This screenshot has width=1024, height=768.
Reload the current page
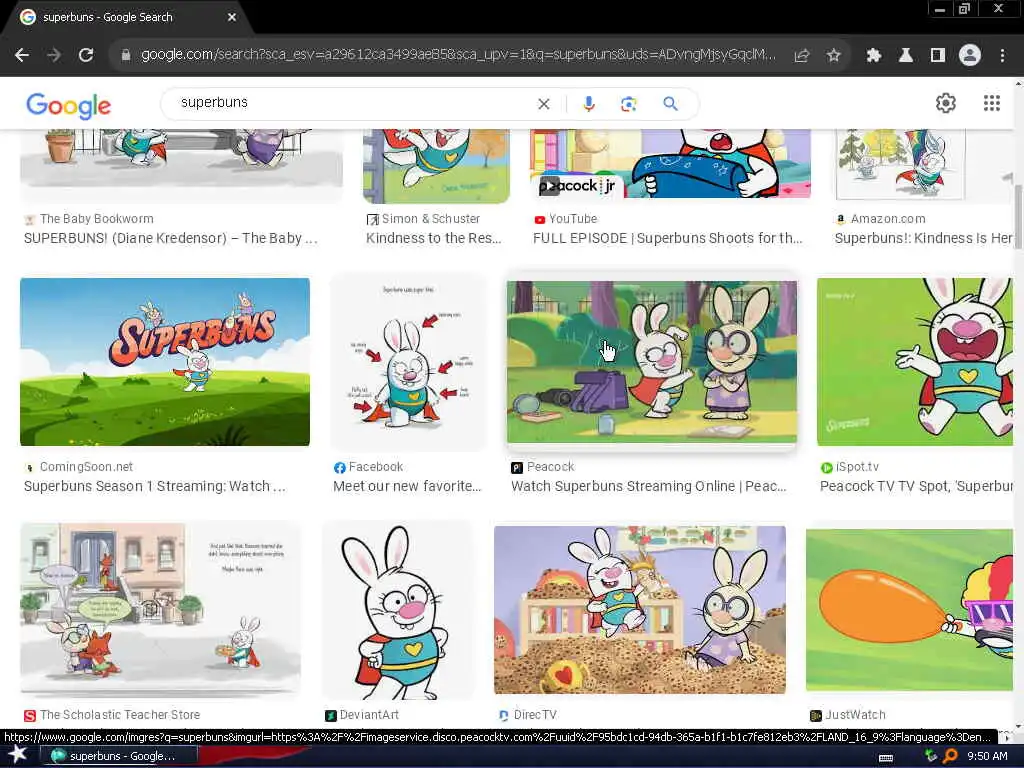pos(86,56)
